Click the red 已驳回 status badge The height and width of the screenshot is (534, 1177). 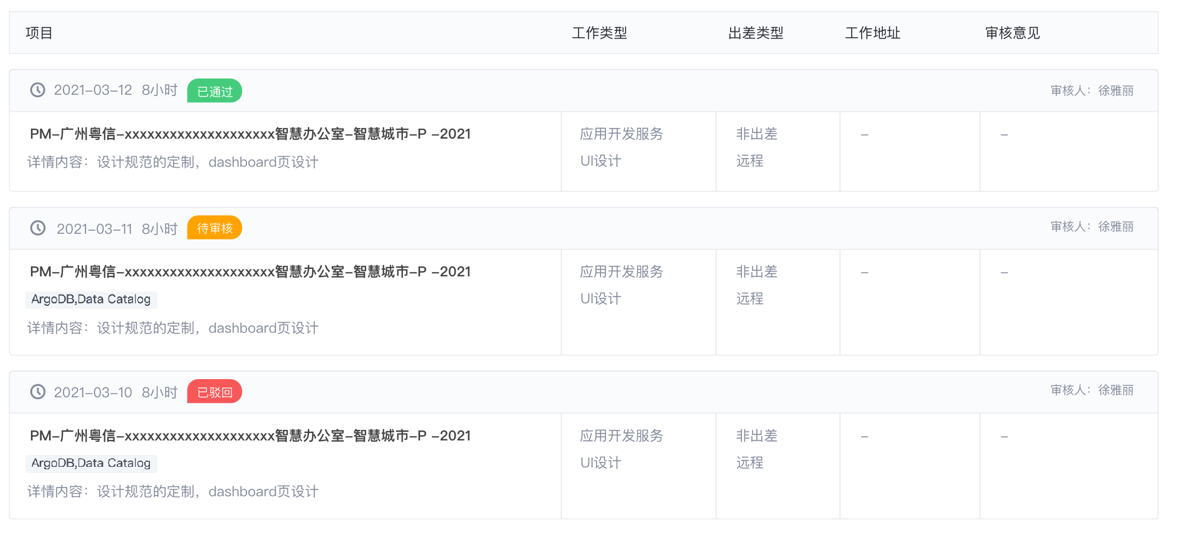(x=214, y=392)
